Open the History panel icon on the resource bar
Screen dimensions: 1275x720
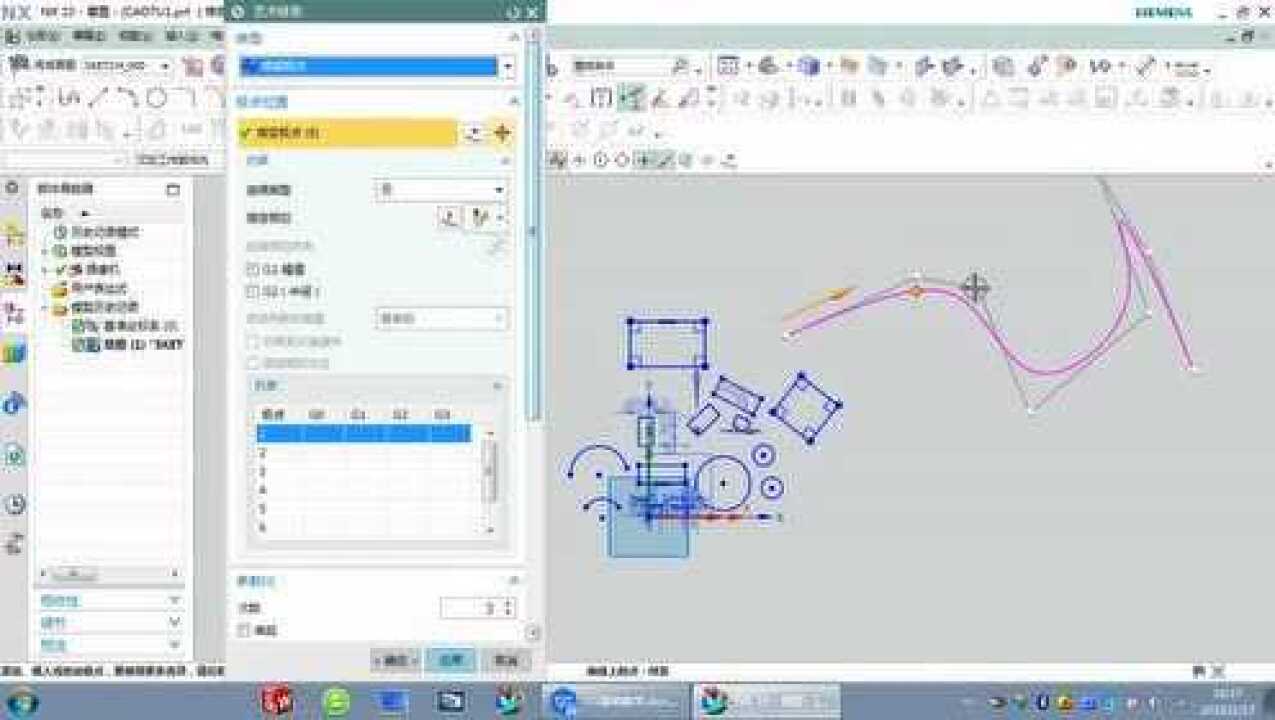click(13, 503)
